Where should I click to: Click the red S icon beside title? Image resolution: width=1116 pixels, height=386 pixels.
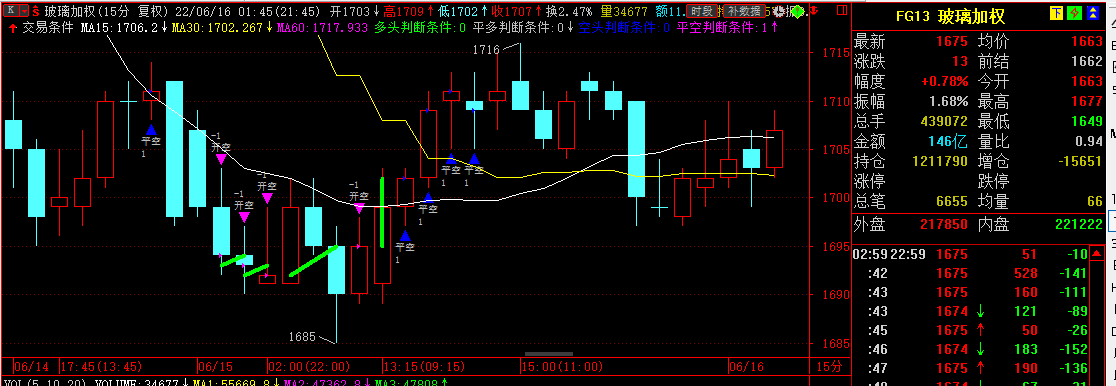click(36, 11)
